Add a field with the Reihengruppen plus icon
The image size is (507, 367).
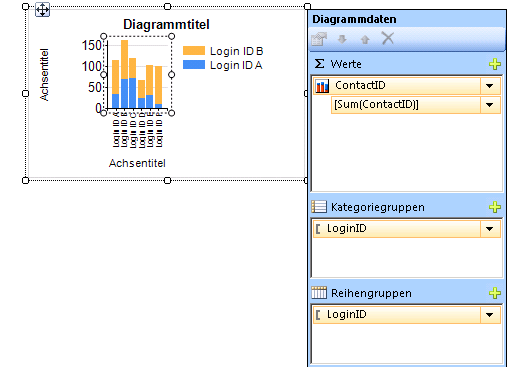[x=495, y=293]
